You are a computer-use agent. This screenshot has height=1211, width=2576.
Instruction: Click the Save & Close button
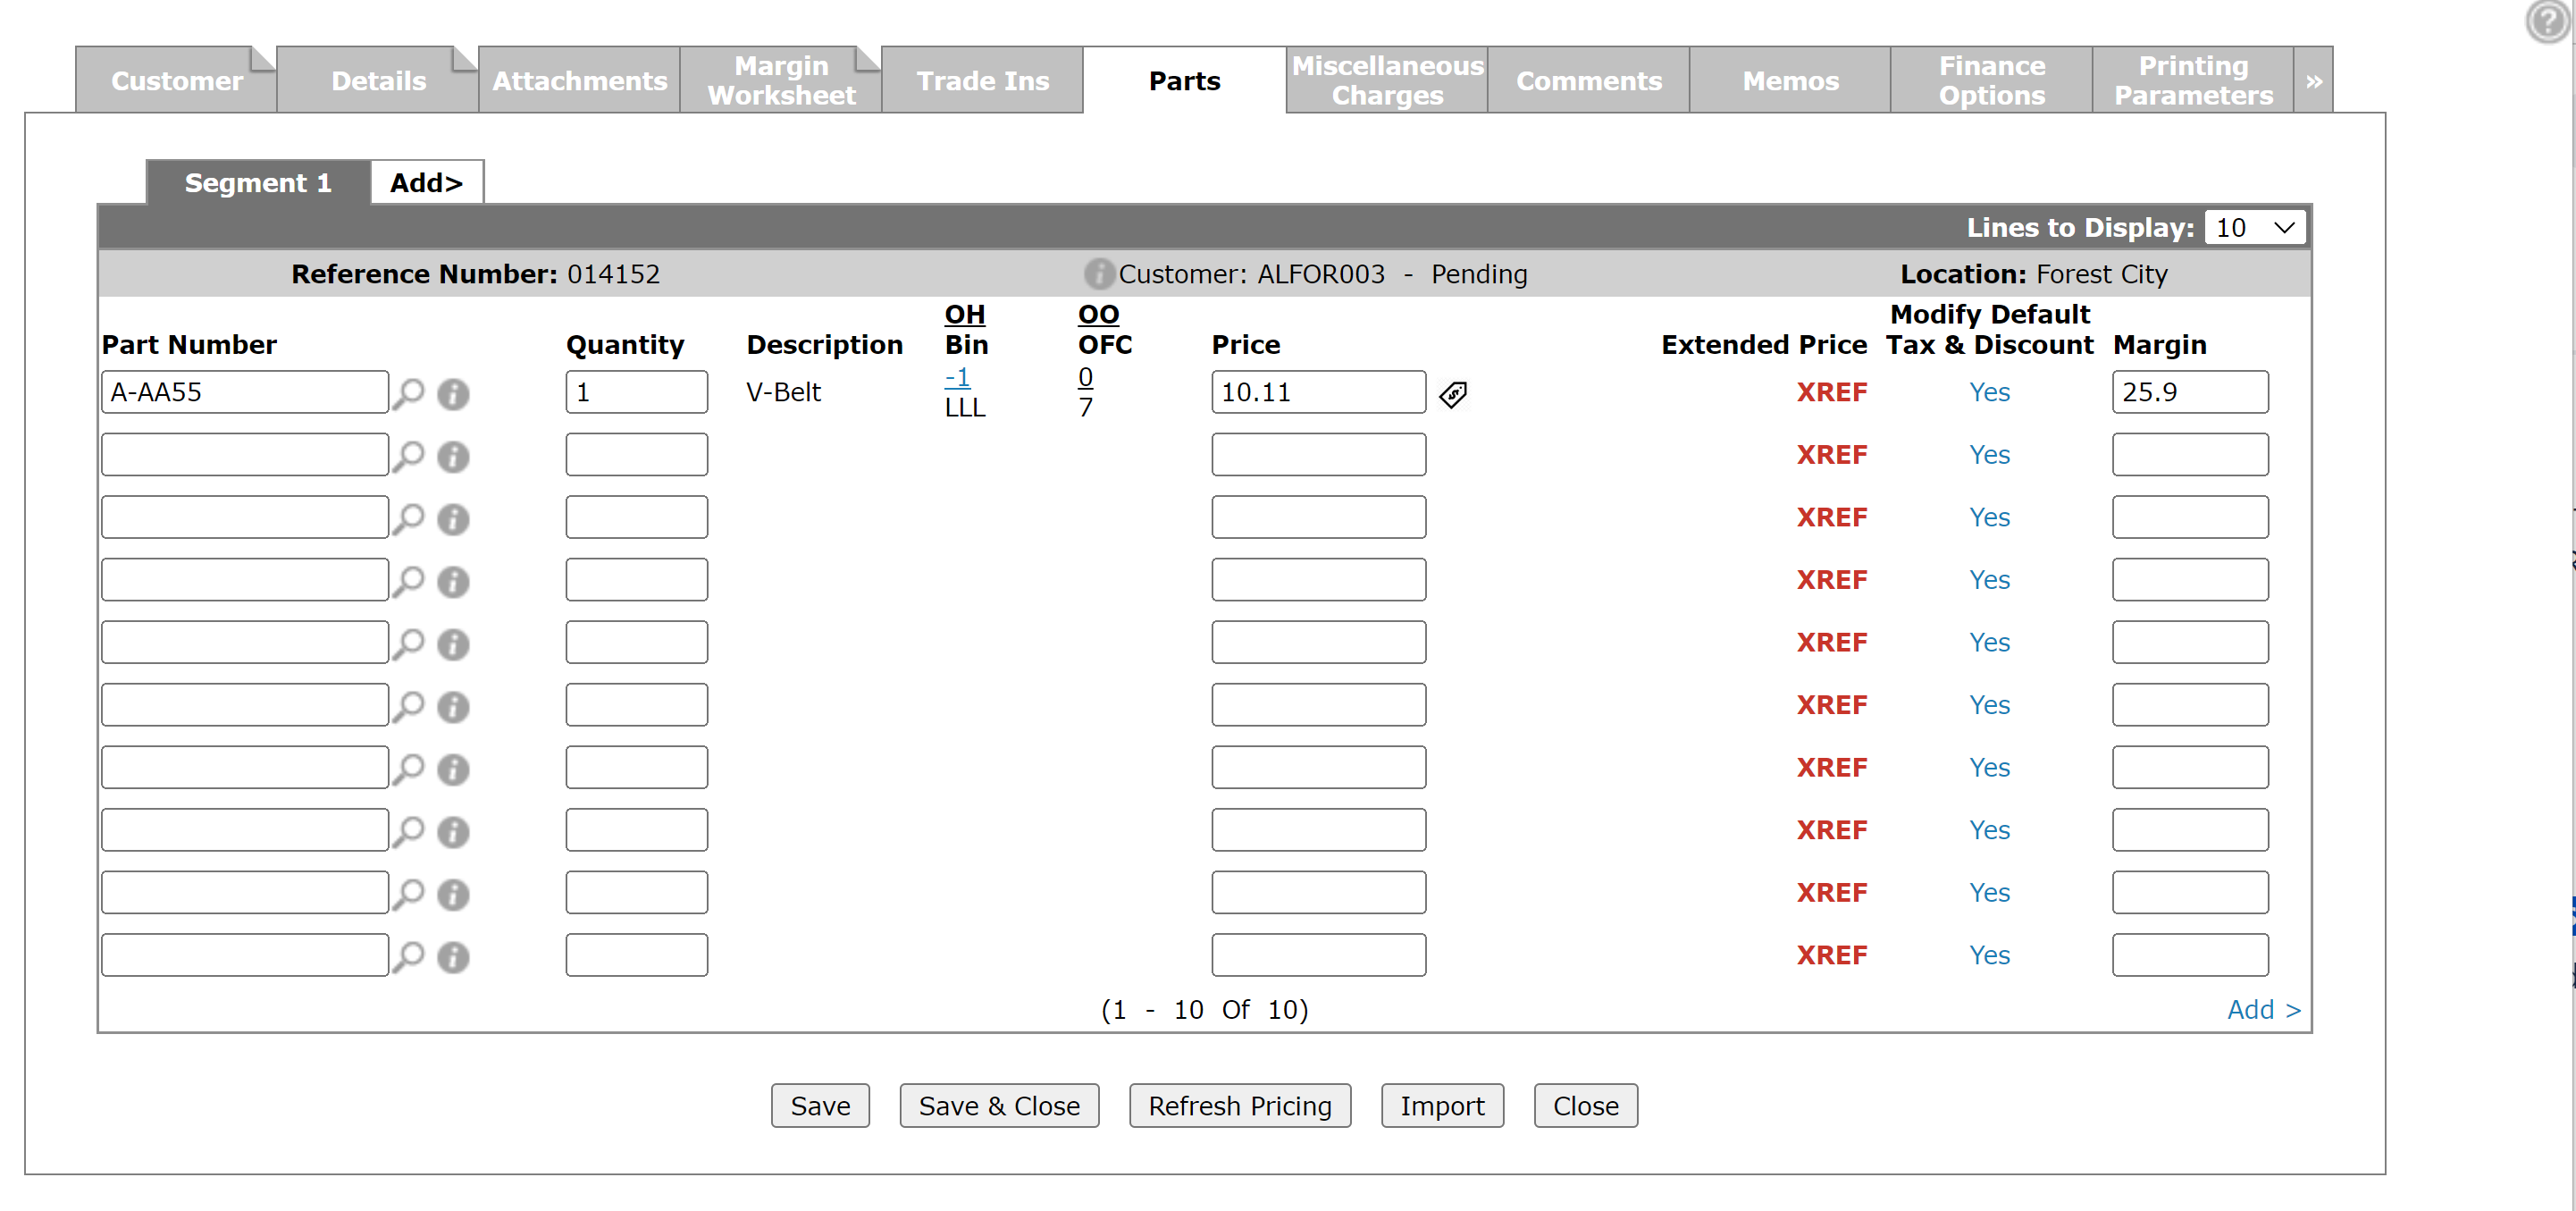pyautogui.click(x=999, y=1105)
